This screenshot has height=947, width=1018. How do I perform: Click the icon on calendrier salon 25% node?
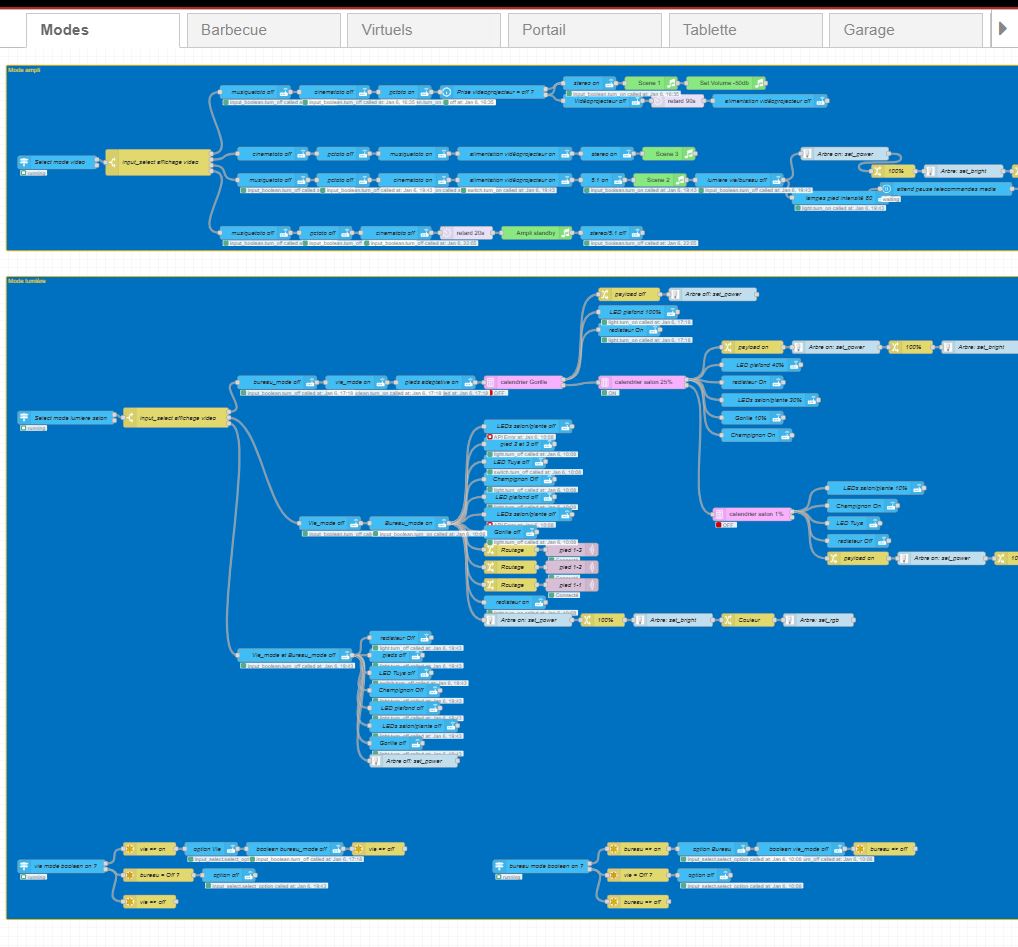(x=604, y=382)
